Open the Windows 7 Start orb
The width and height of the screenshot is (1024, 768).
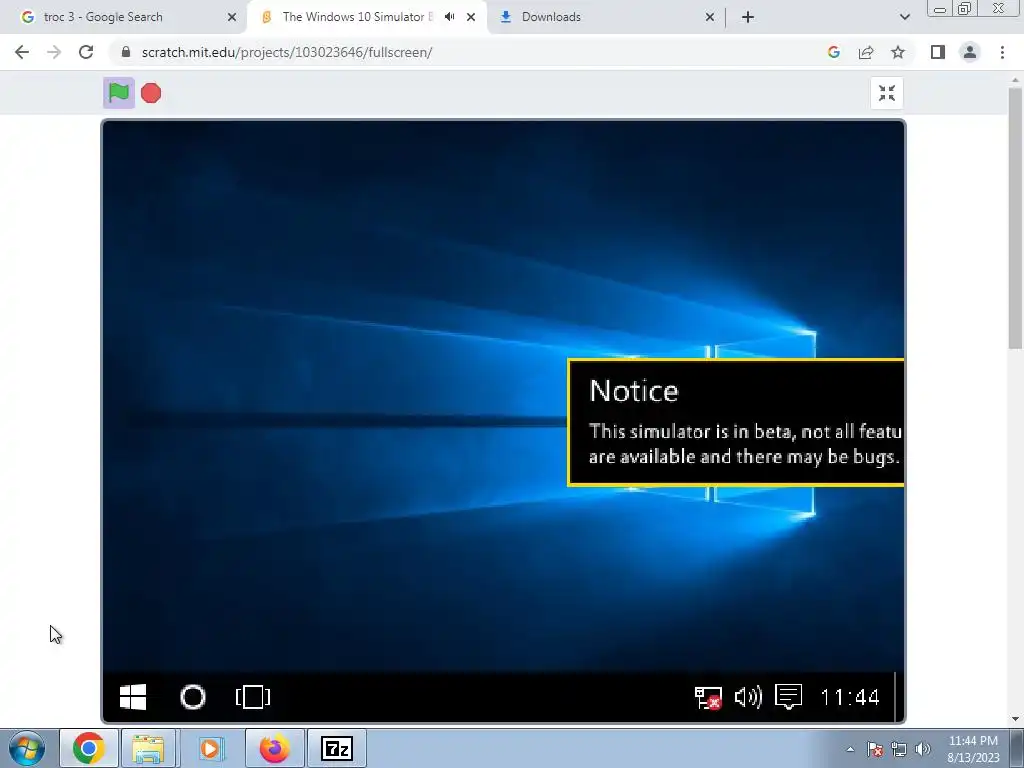click(27, 748)
